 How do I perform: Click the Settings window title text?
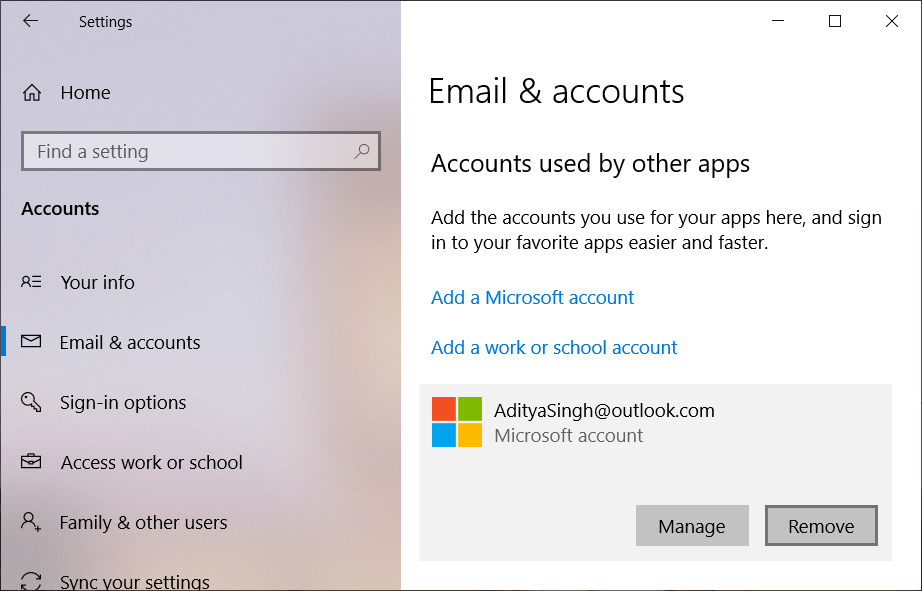105,22
